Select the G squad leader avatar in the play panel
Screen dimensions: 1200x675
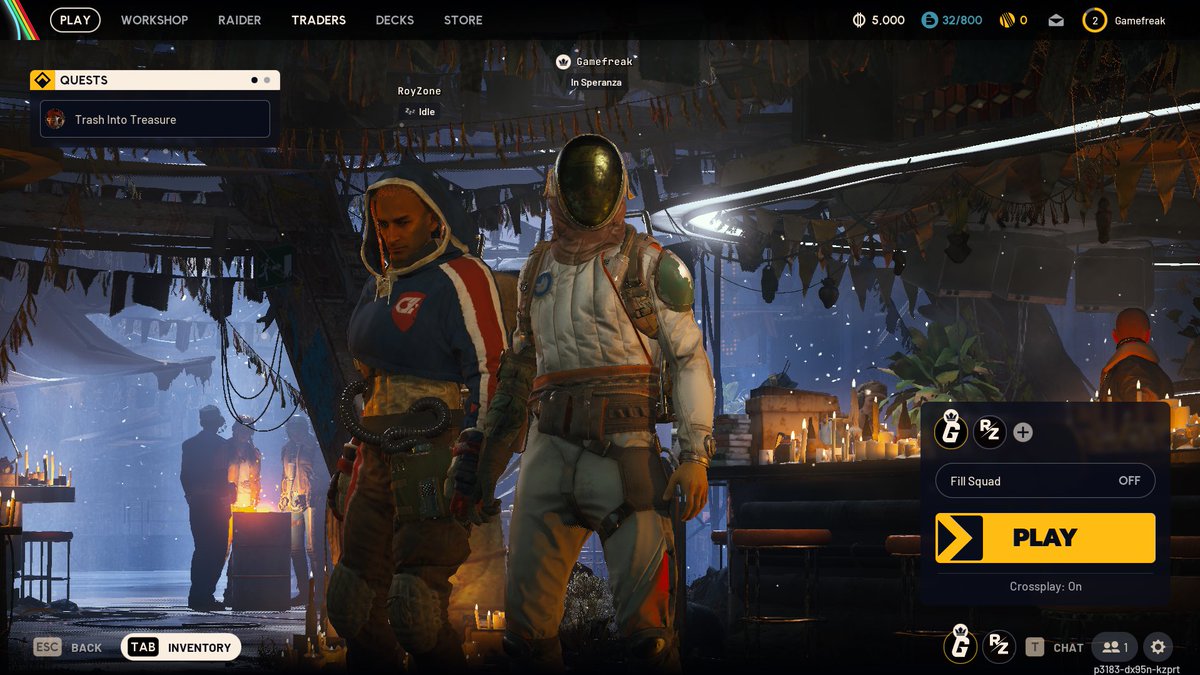pyautogui.click(x=951, y=431)
